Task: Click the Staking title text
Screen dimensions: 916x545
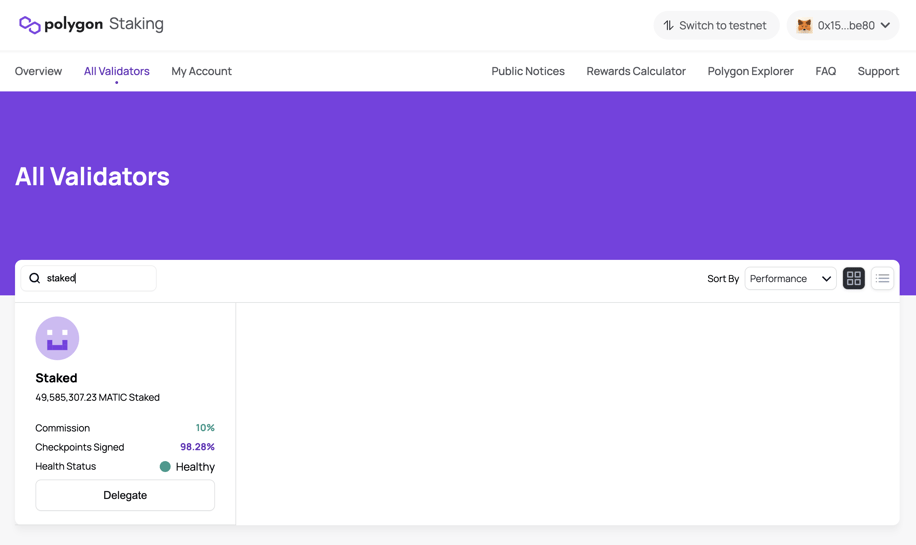Action: click(x=136, y=24)
